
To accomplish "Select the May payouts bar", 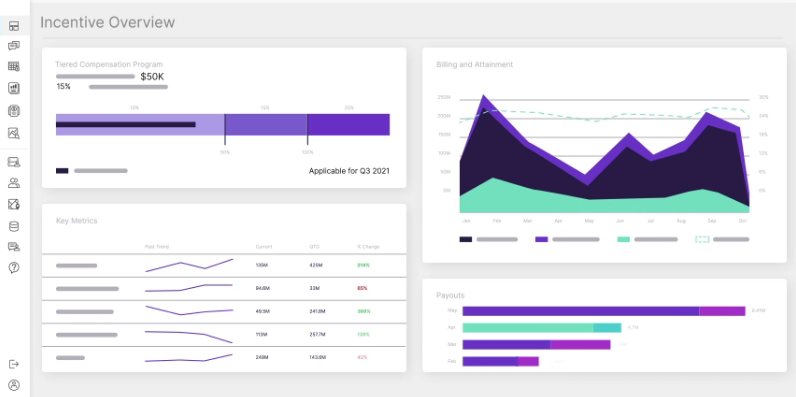I will tap(604, 311).
